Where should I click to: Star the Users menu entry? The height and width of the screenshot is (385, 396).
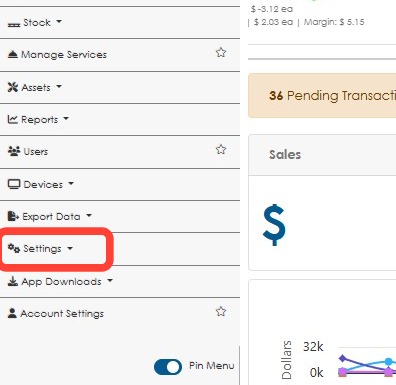(x=221, y=149)
